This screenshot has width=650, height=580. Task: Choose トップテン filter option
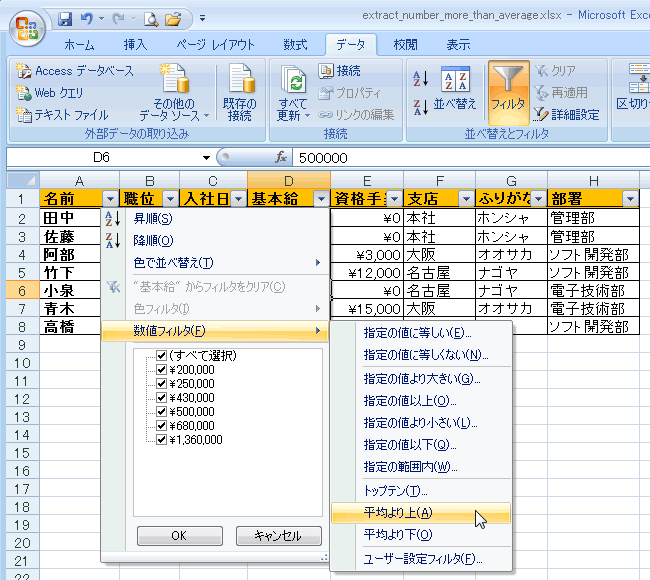pos(421,491)
